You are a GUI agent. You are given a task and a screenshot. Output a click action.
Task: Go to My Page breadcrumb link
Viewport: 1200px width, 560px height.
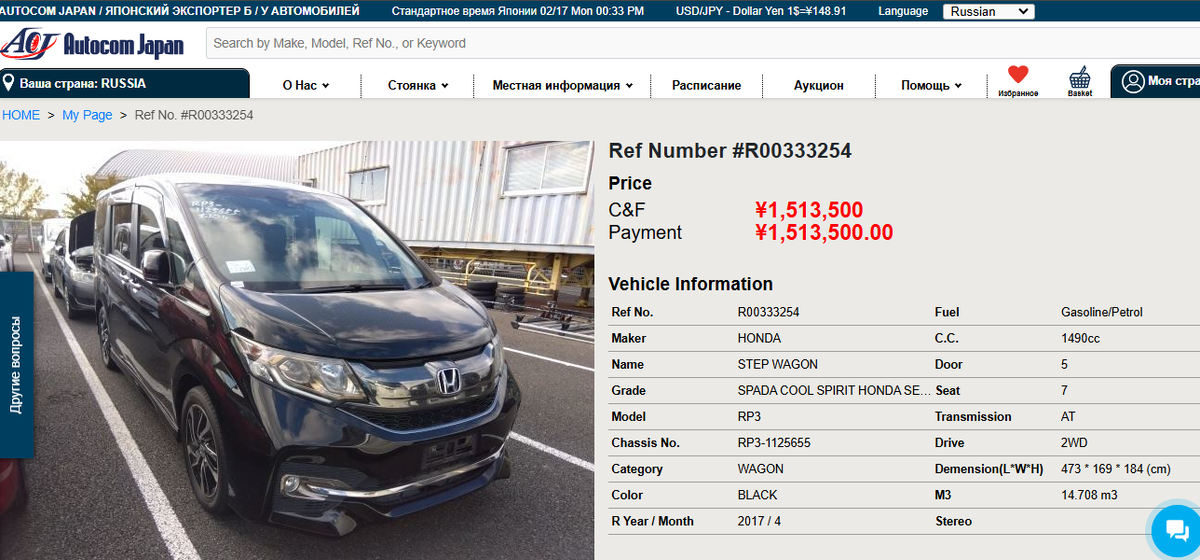tap(87, 115)
